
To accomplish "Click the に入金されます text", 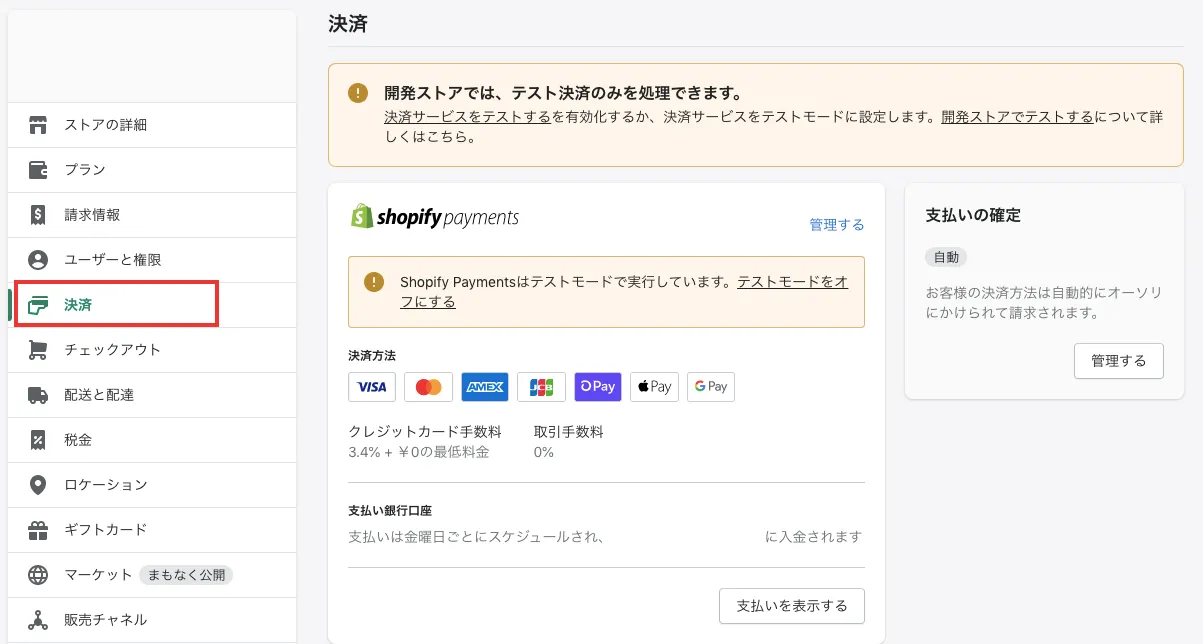I will click(x=814, y=537).
